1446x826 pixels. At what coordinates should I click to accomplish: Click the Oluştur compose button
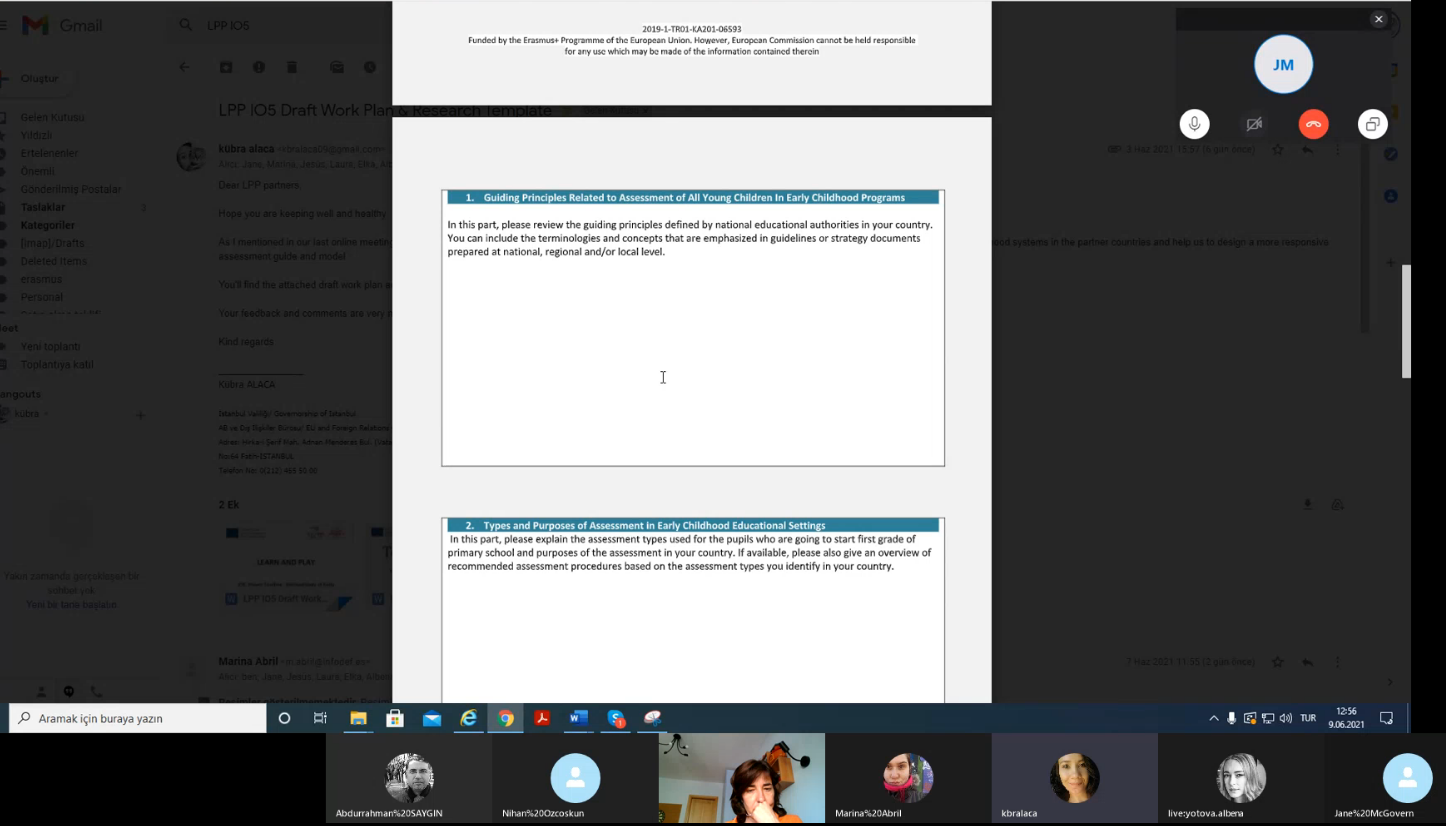40,78
